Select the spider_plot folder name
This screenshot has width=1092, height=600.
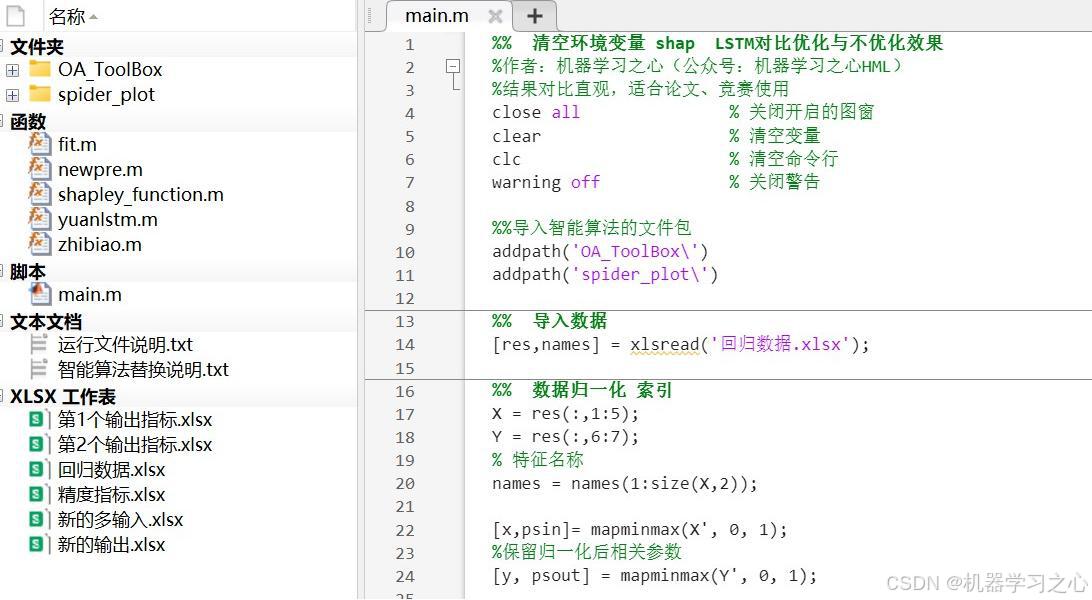[x=107, y=95]
